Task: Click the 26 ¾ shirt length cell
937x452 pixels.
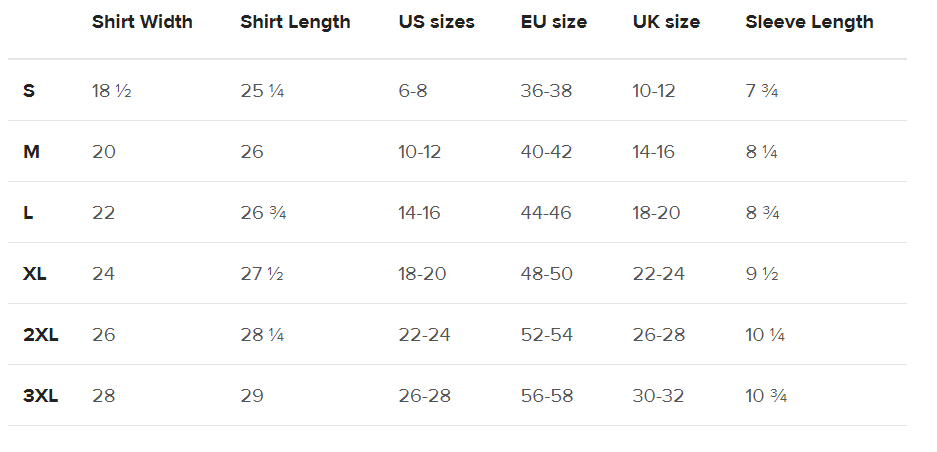Action: (263, 213)
